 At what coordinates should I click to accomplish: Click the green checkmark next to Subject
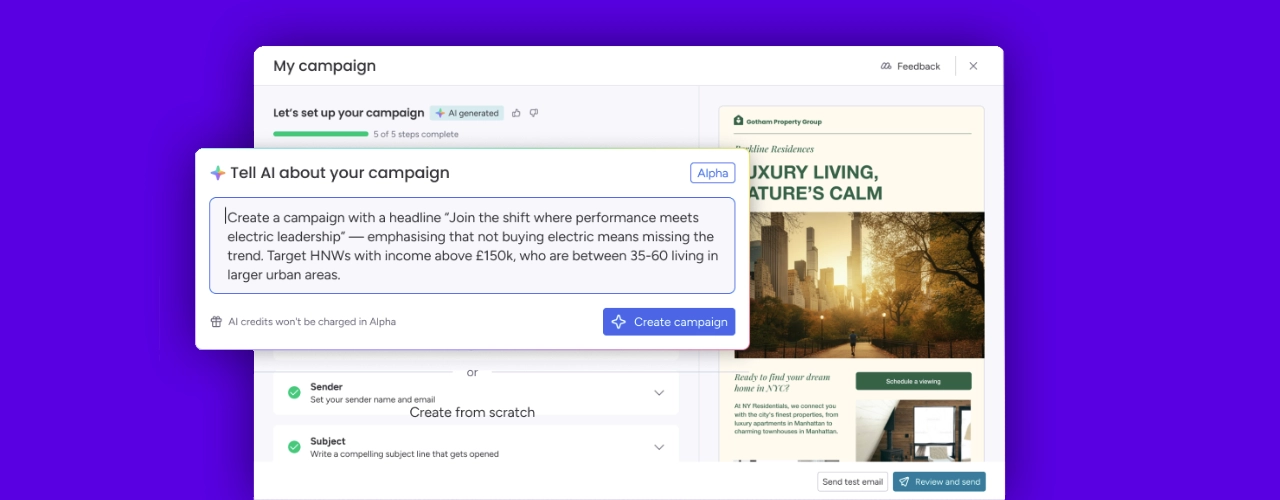click(x=294, y=447)
